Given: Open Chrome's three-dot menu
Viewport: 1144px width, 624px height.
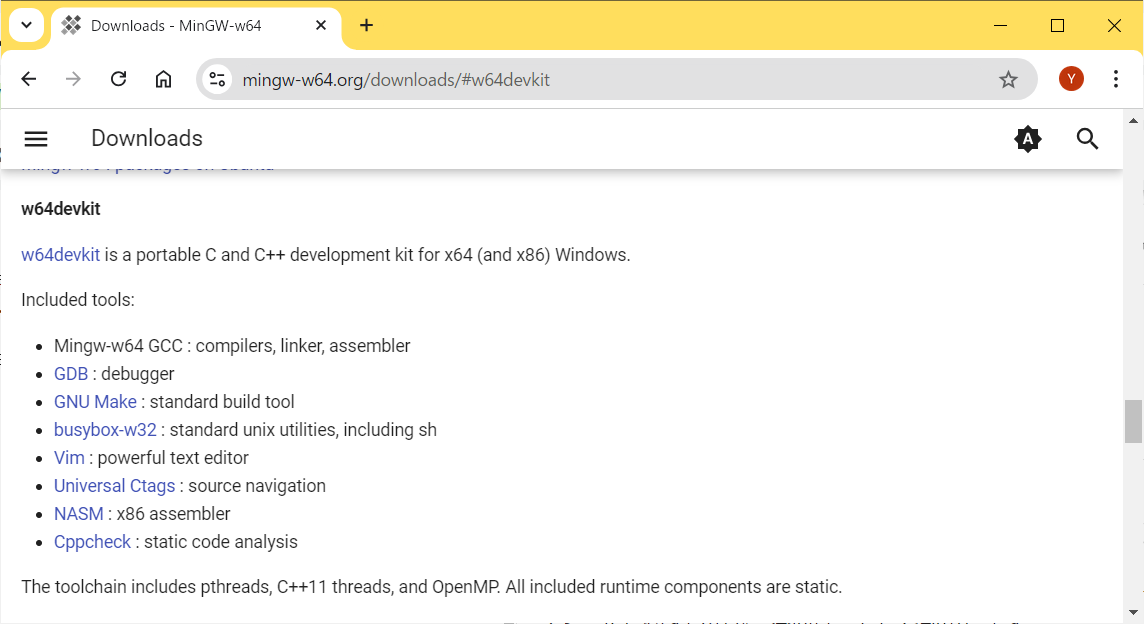Looking at the screenshot, I should [x=1116, y=80].
